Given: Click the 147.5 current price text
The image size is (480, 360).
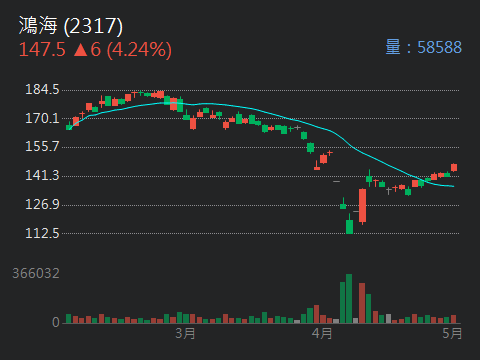Looking at the screenshot, I should pos(42,50).
